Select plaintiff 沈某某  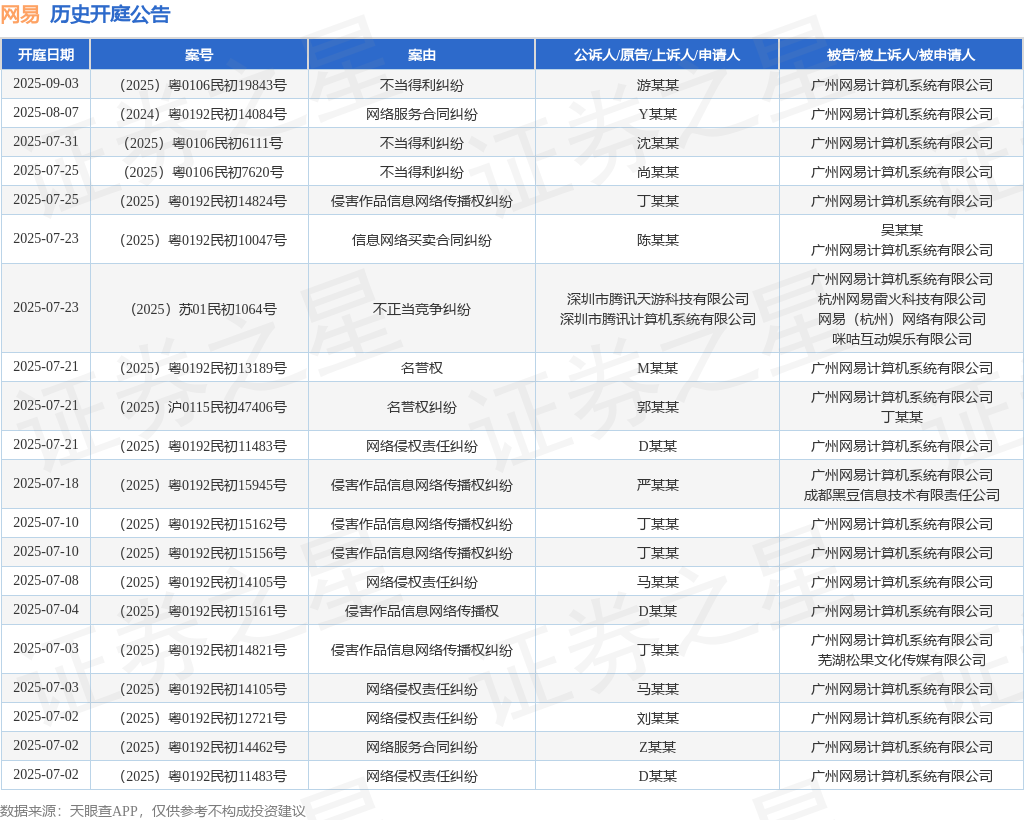[658, 143]
